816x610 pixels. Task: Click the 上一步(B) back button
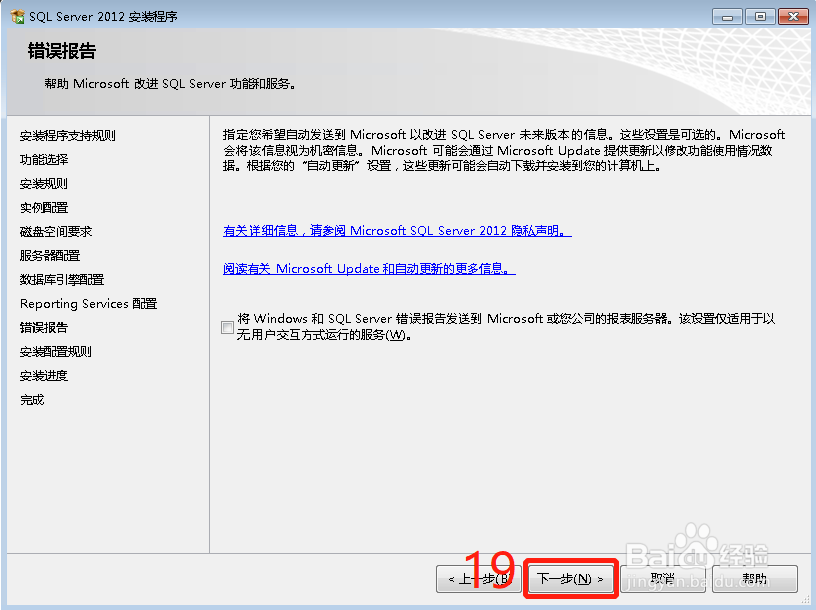[x=478, y=579]
